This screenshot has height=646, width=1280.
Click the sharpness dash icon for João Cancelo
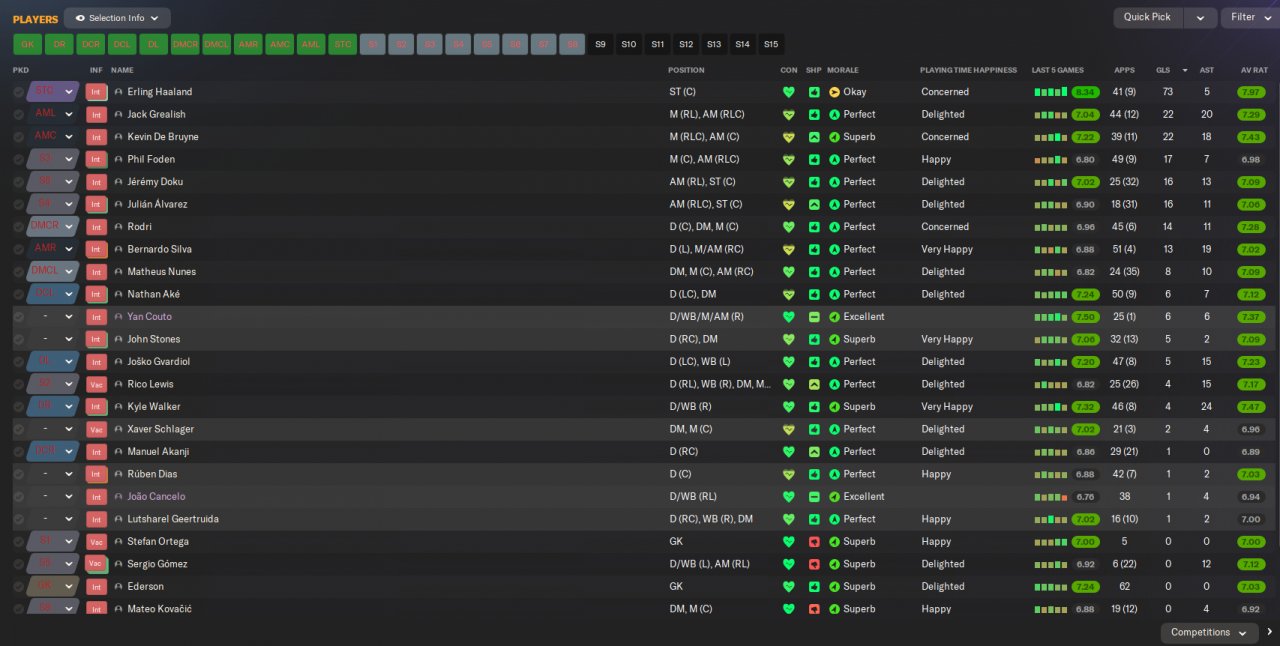814,497
